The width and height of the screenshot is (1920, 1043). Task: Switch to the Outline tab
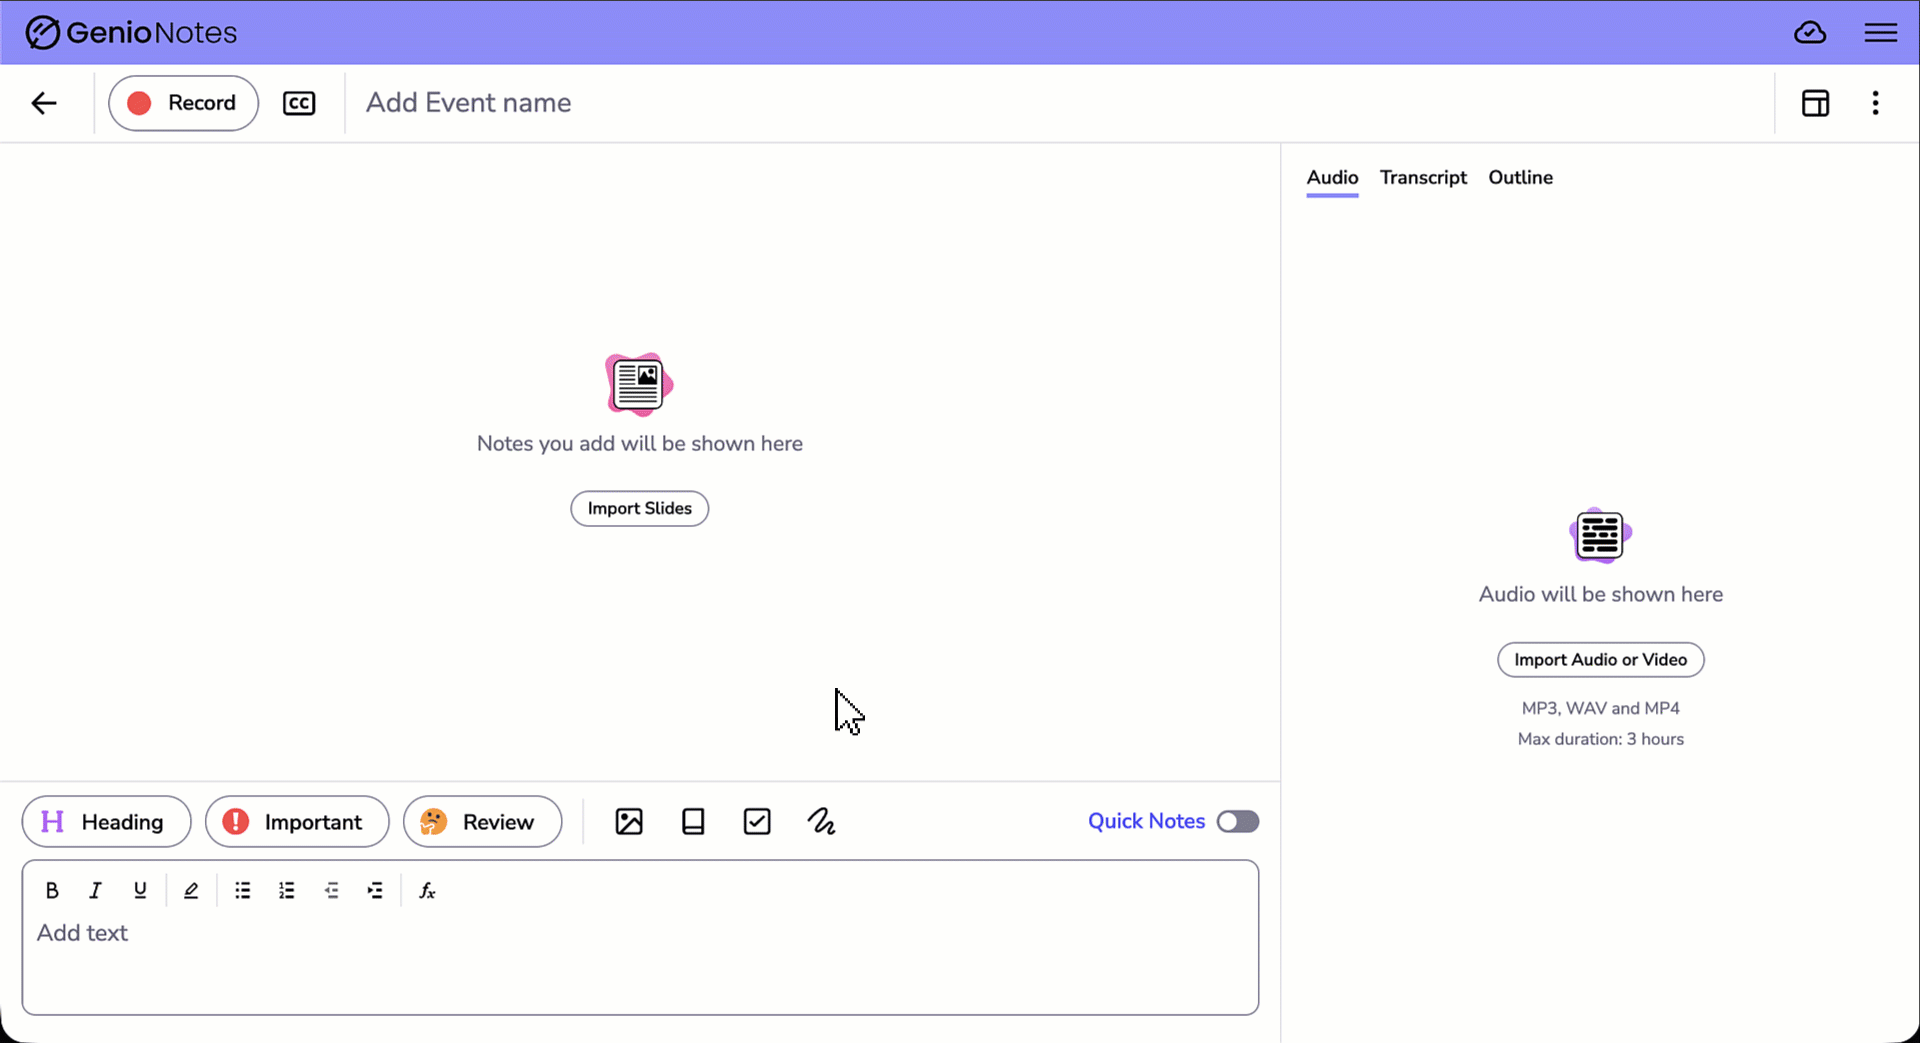pos(1520,178)
